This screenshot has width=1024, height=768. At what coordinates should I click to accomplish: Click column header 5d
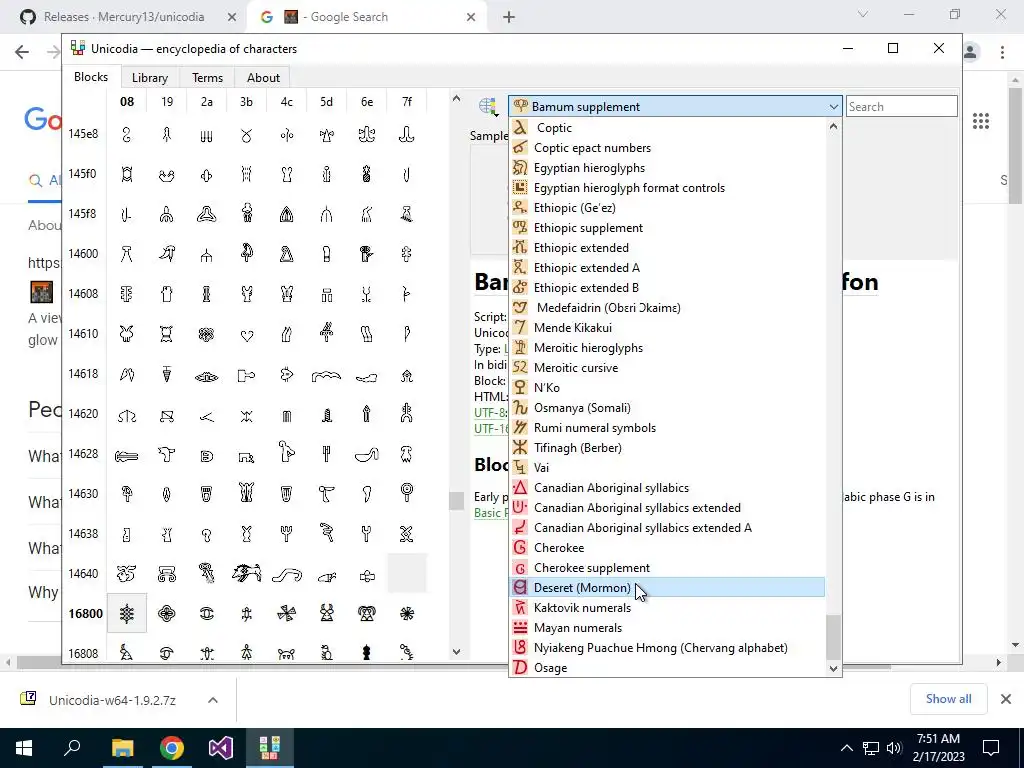pyautogui.click(x=327, y=102)
